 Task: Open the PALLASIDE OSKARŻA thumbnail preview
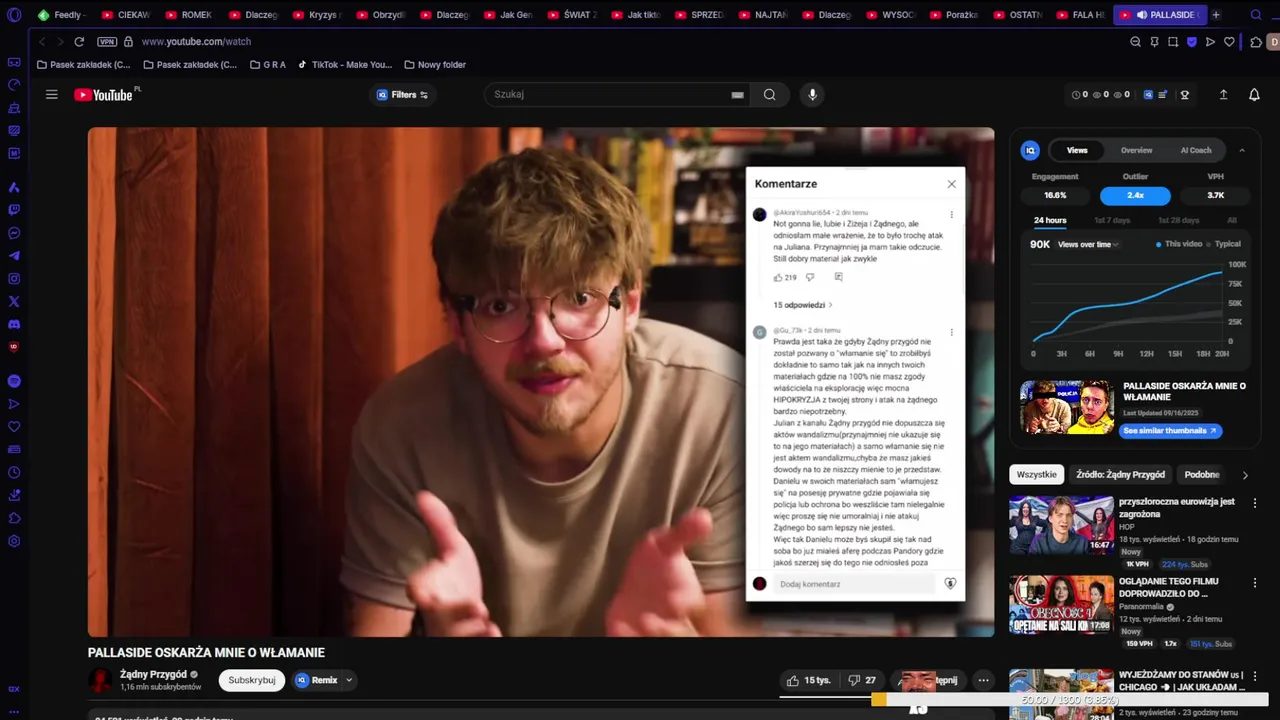coord(1067,407)
